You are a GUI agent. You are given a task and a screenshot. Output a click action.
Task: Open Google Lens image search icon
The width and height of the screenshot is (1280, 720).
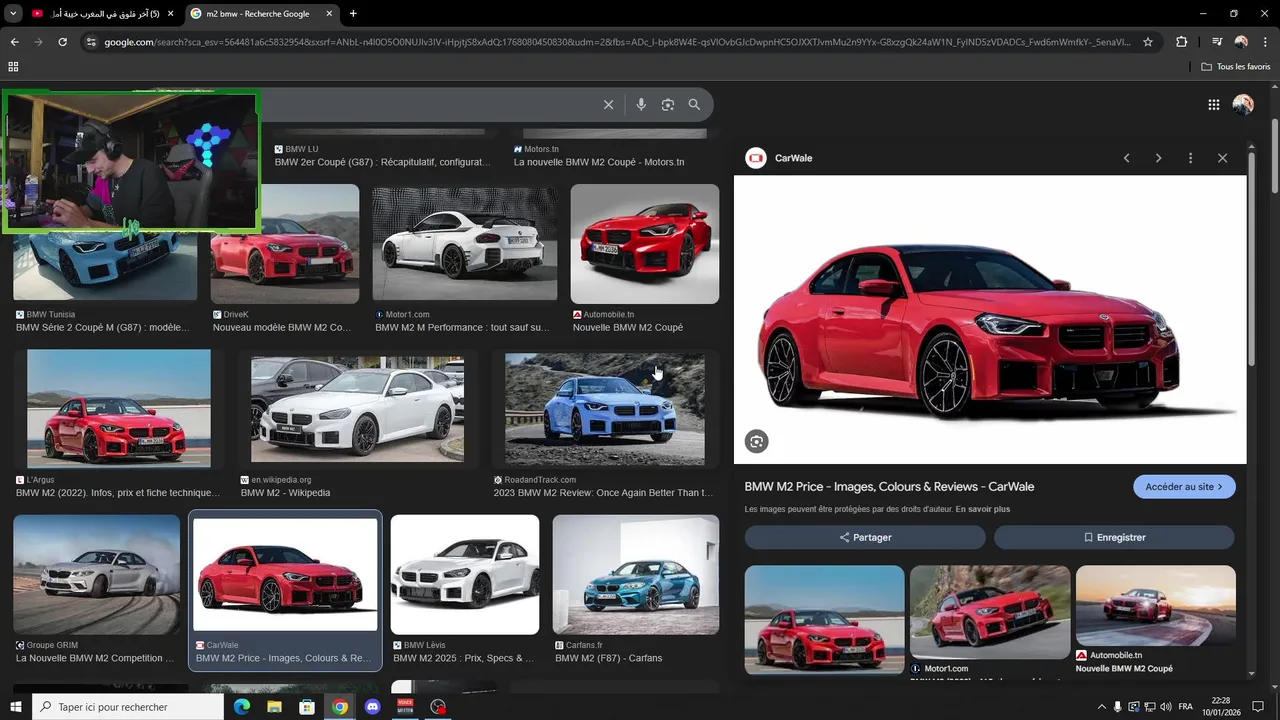pos(668,105)
